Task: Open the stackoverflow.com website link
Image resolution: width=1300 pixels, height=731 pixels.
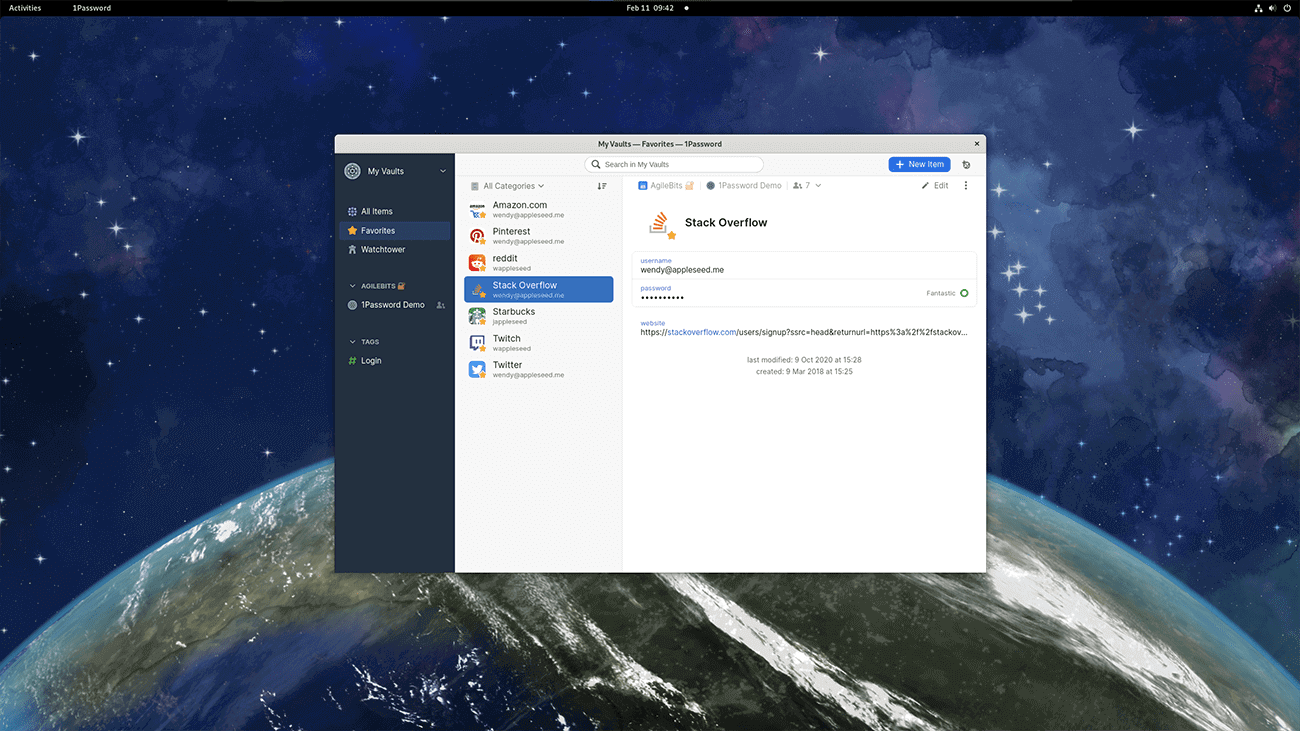Action: click(x=700, y=331)
